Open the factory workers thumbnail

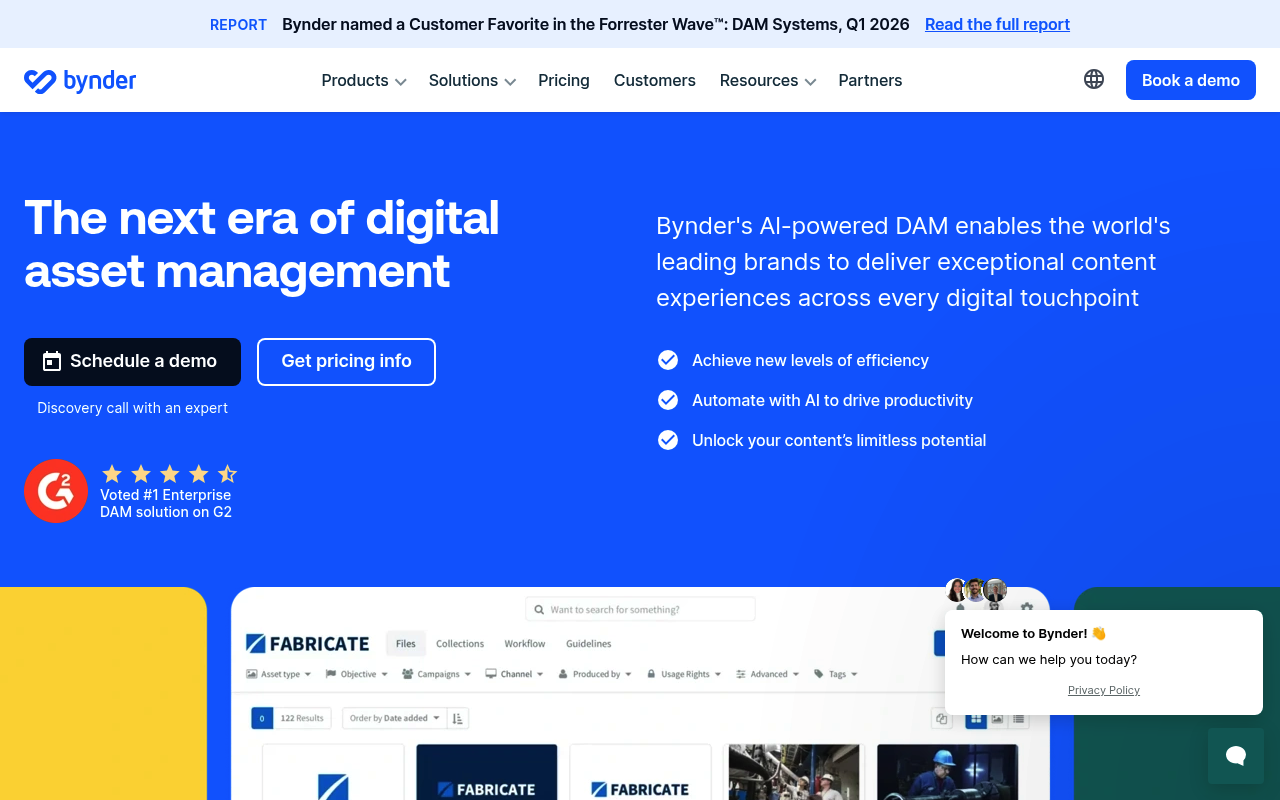click(793, 772)
